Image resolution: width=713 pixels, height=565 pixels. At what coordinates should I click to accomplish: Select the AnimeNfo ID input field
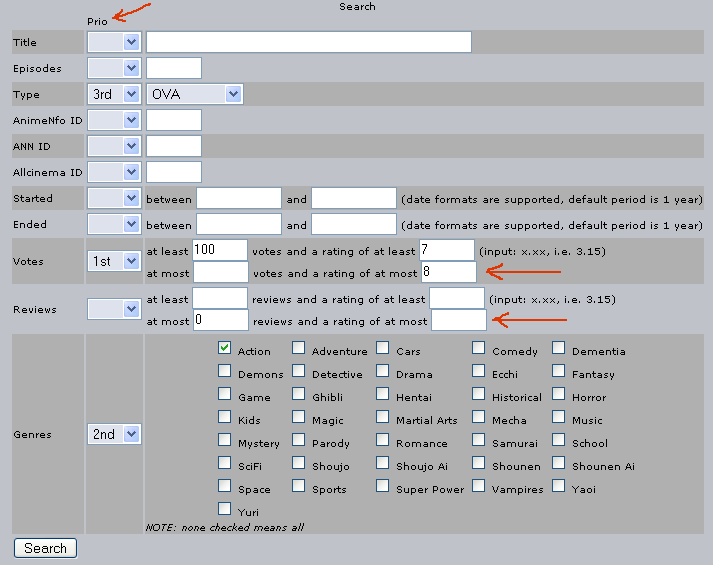point(174,120)
